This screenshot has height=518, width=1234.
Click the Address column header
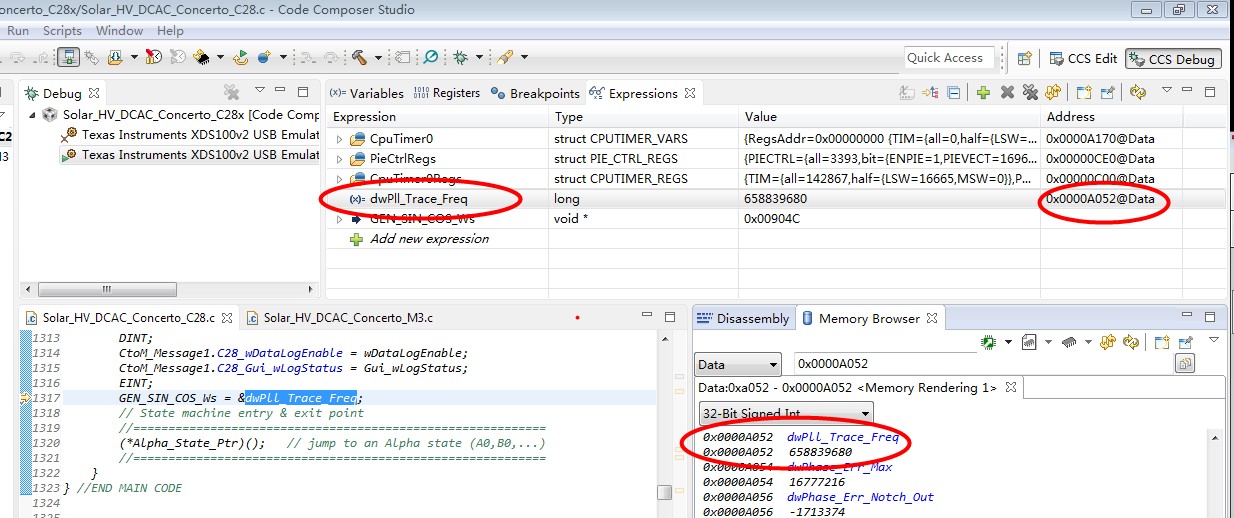(1070, 117)
